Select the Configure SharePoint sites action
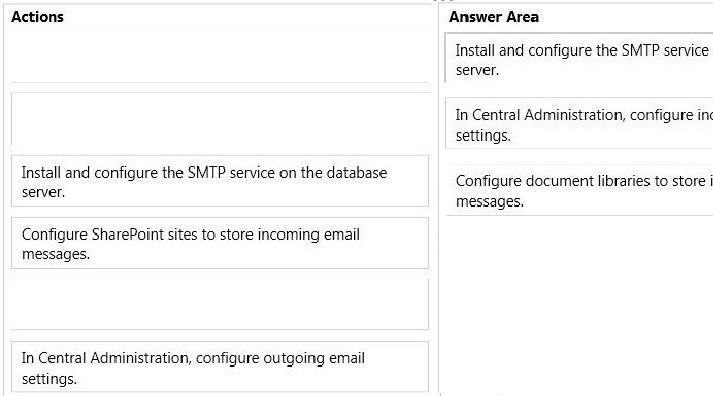 pos(220,243)
